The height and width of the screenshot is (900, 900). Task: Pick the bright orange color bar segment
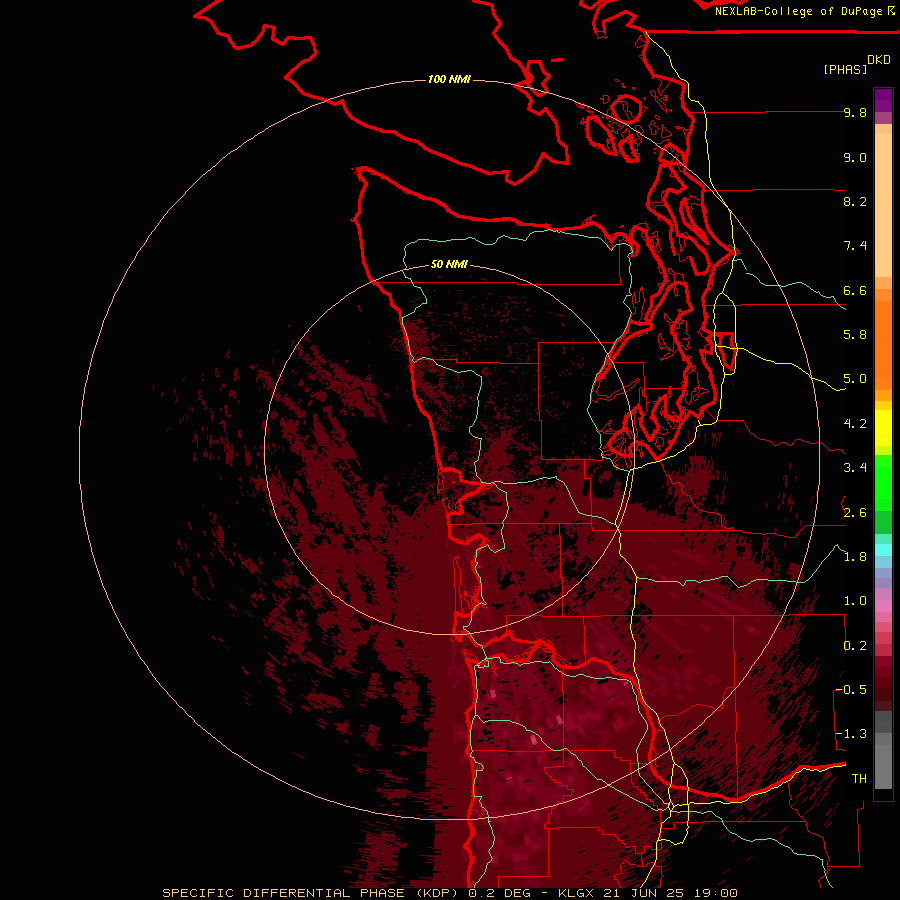tap(883, 344)
